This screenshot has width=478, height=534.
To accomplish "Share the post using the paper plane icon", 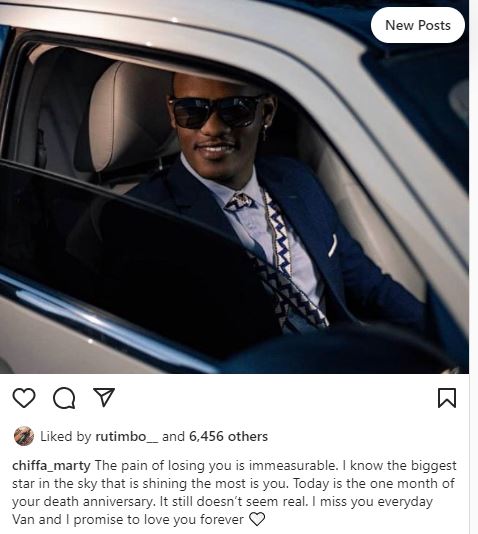I will (x=104, y=397).
